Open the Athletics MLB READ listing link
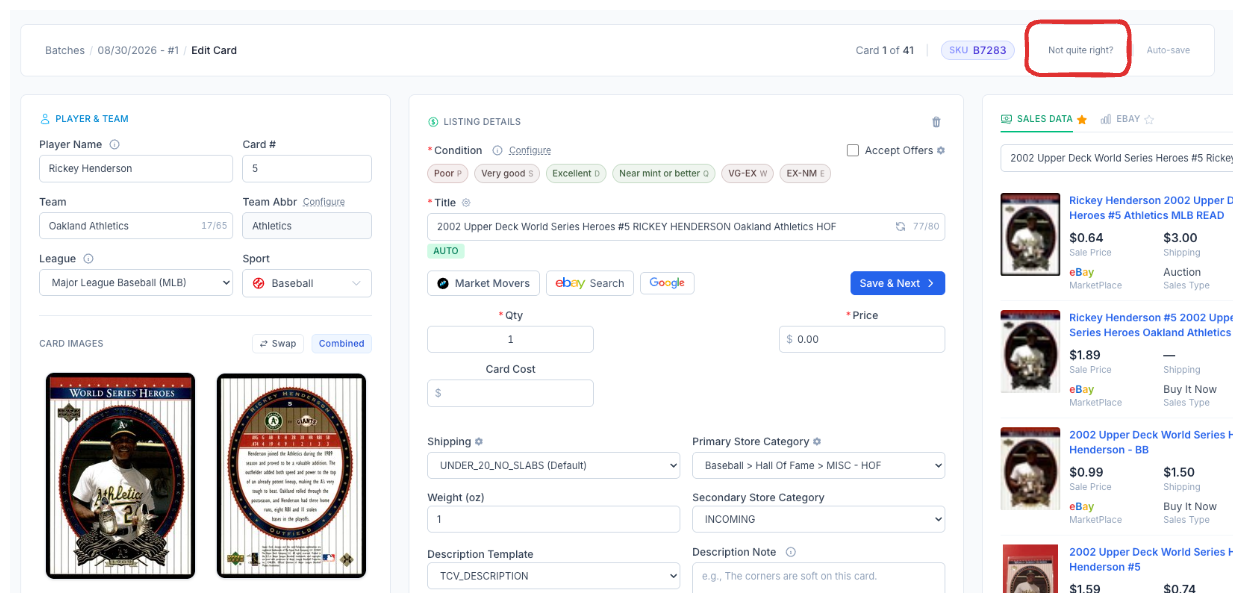Screen dimensions: 1243x603 click(1151, 208)
